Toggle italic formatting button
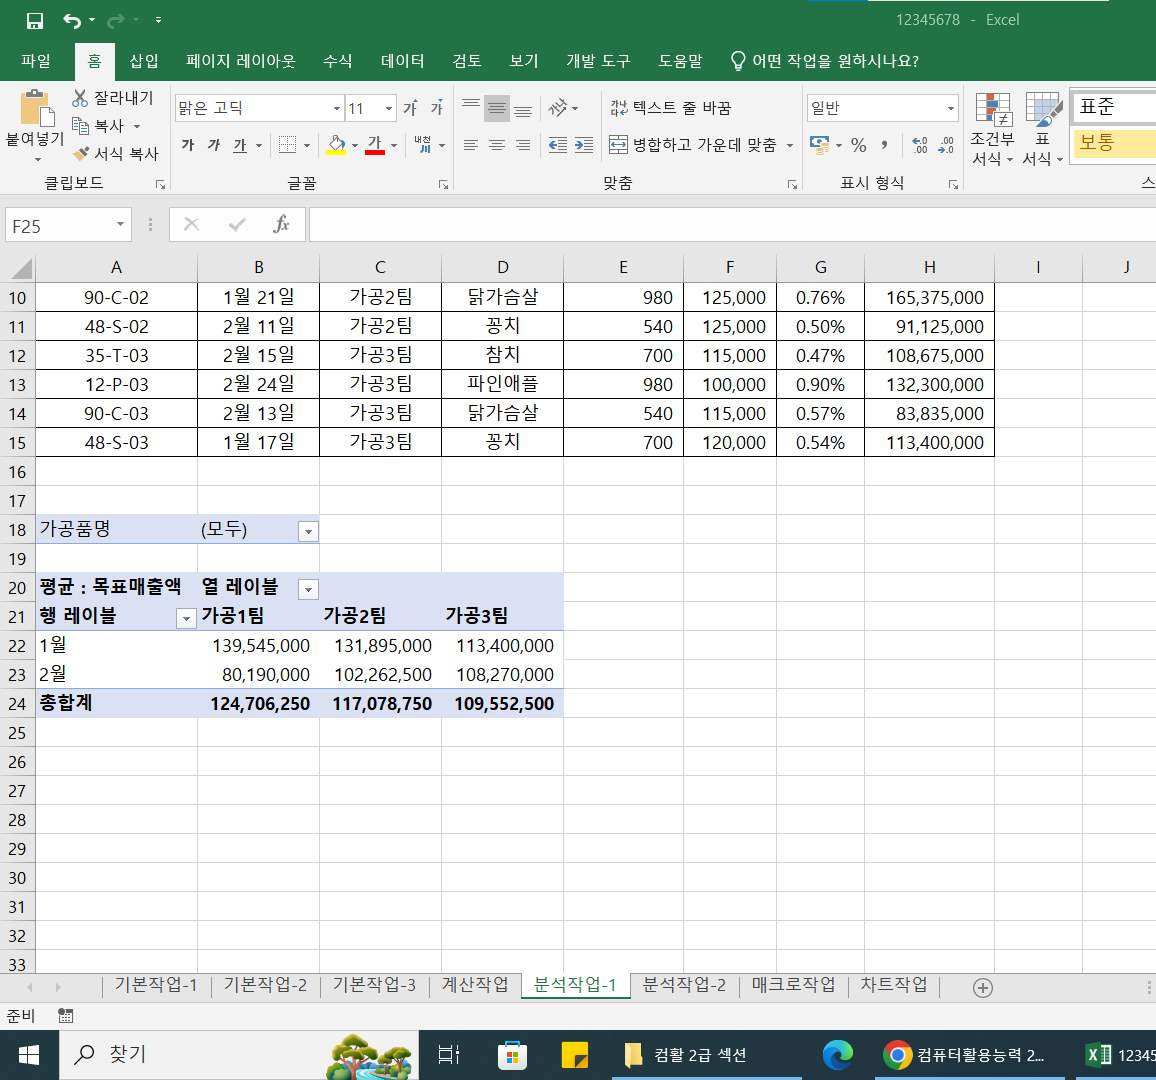The width and height of the screenshot is (1156, 1080). point(214,146)
